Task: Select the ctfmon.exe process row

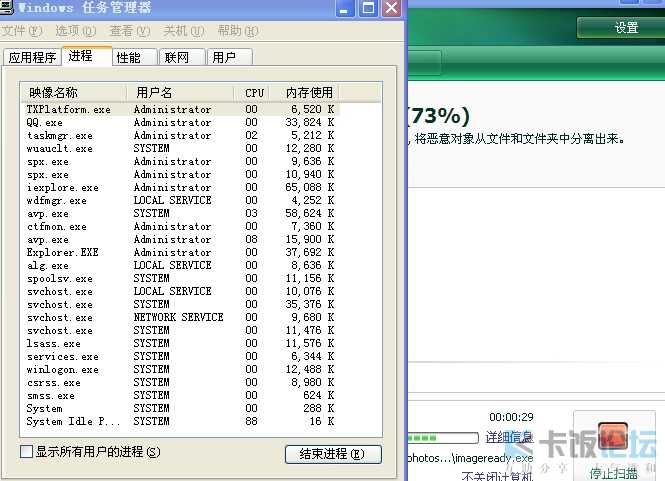Action: pyautogui.click(x=180, y=227)
